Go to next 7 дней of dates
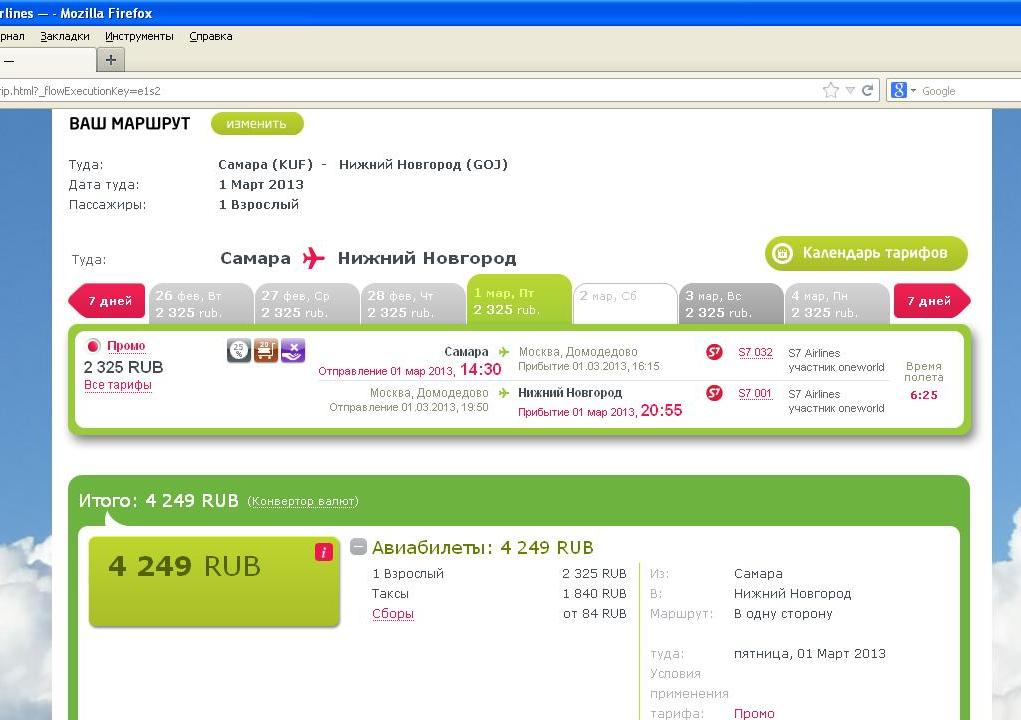This screenshot has height=720, width=1021. point(930,301)
